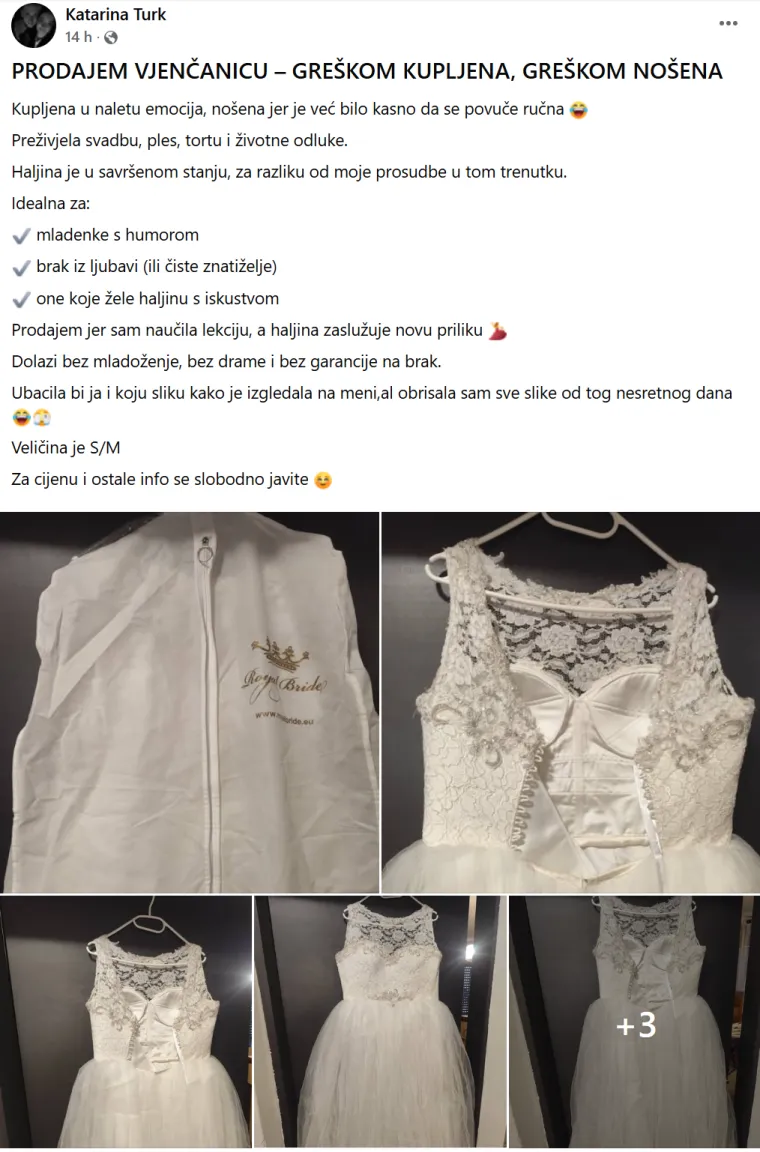760x1152 pixels.
Task: Open the Royal Bride garment bag photo
Action: click(x=189, y=702)
